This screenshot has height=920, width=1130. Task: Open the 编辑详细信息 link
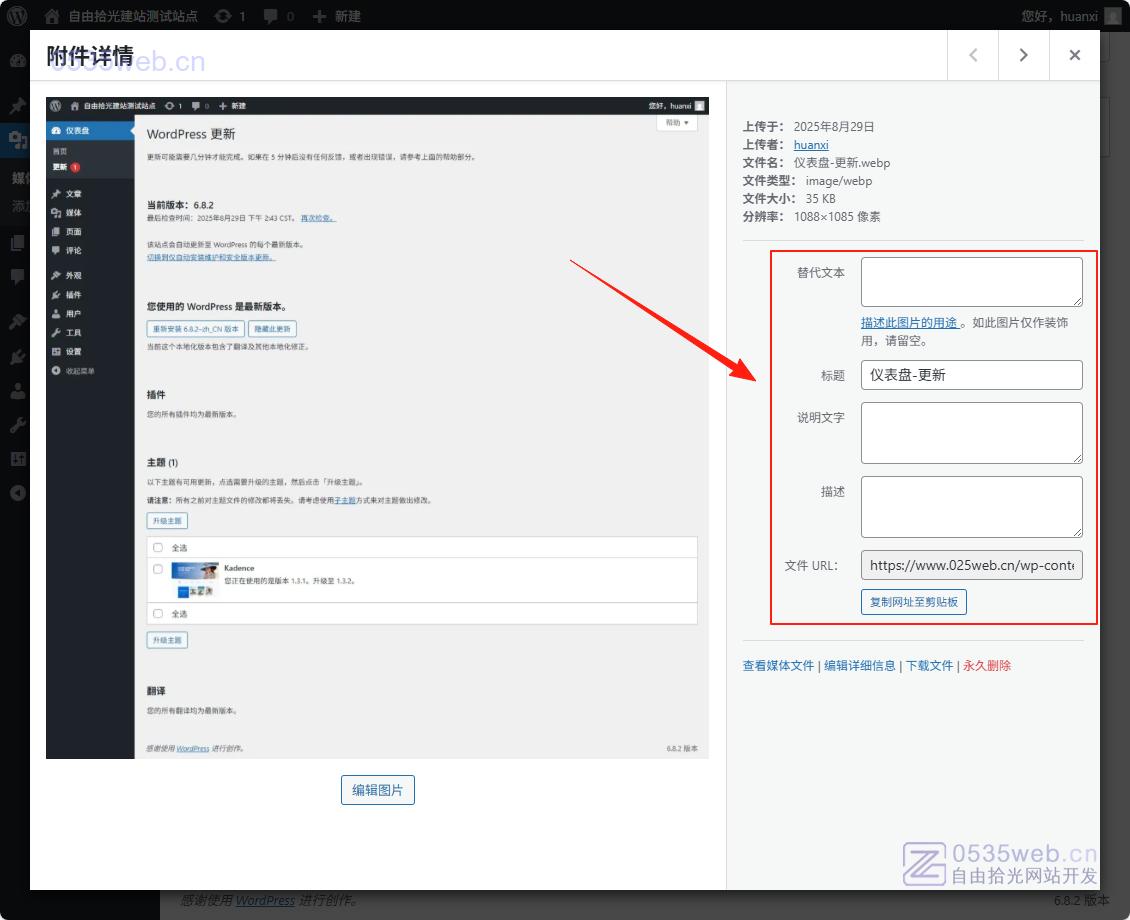coord(859,666)
